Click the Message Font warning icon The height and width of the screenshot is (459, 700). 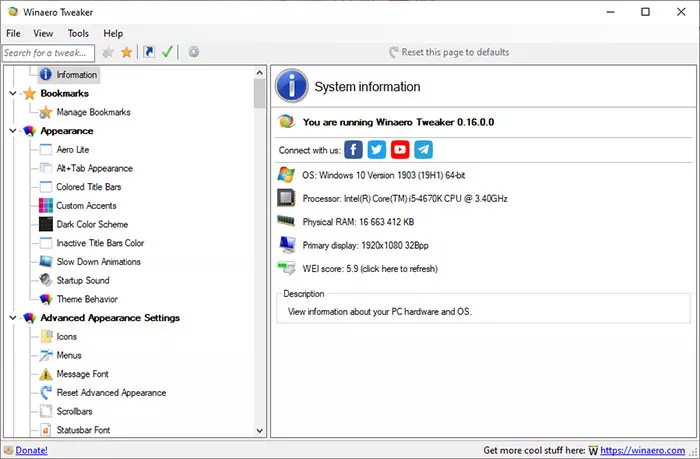coord(46,374)
